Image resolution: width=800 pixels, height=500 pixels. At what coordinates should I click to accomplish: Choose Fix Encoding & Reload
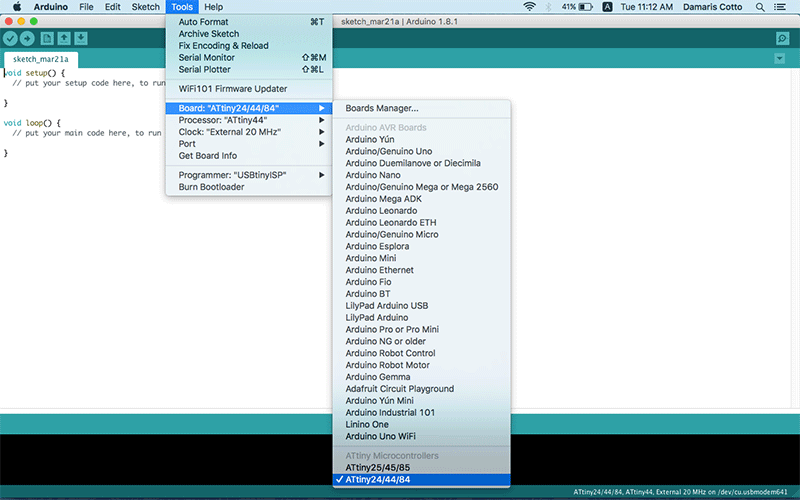point(249,45)
